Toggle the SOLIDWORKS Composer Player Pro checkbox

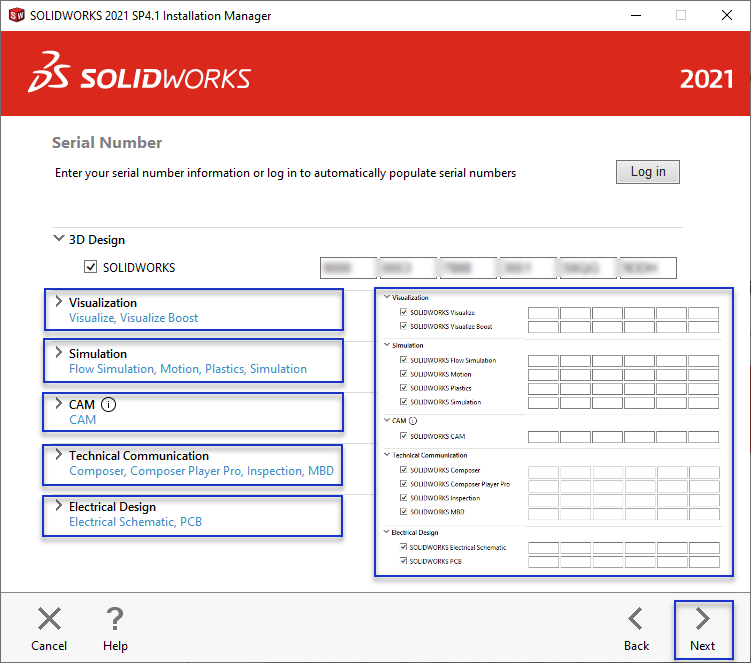403,484
